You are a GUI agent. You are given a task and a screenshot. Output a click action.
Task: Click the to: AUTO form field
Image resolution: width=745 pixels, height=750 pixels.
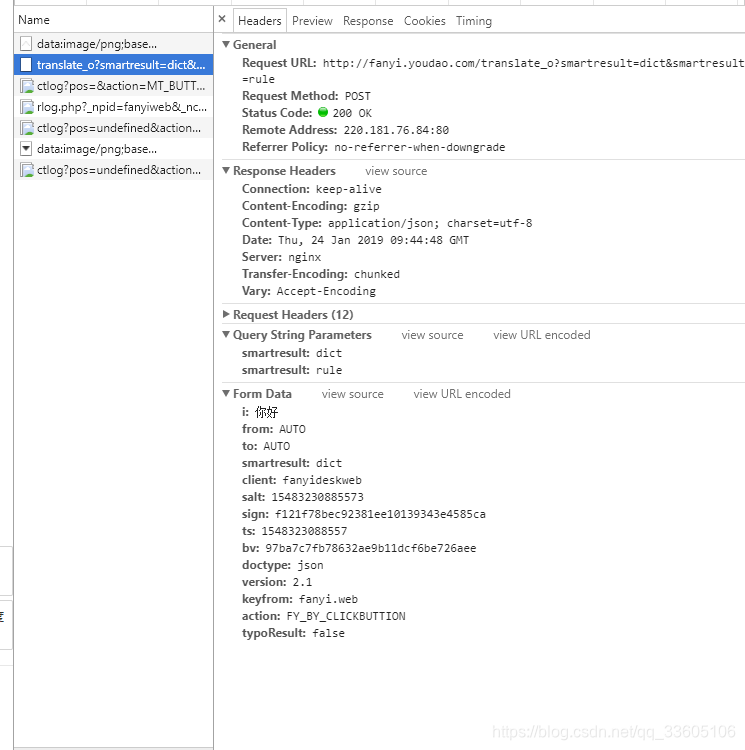click(x=266, y=446)
